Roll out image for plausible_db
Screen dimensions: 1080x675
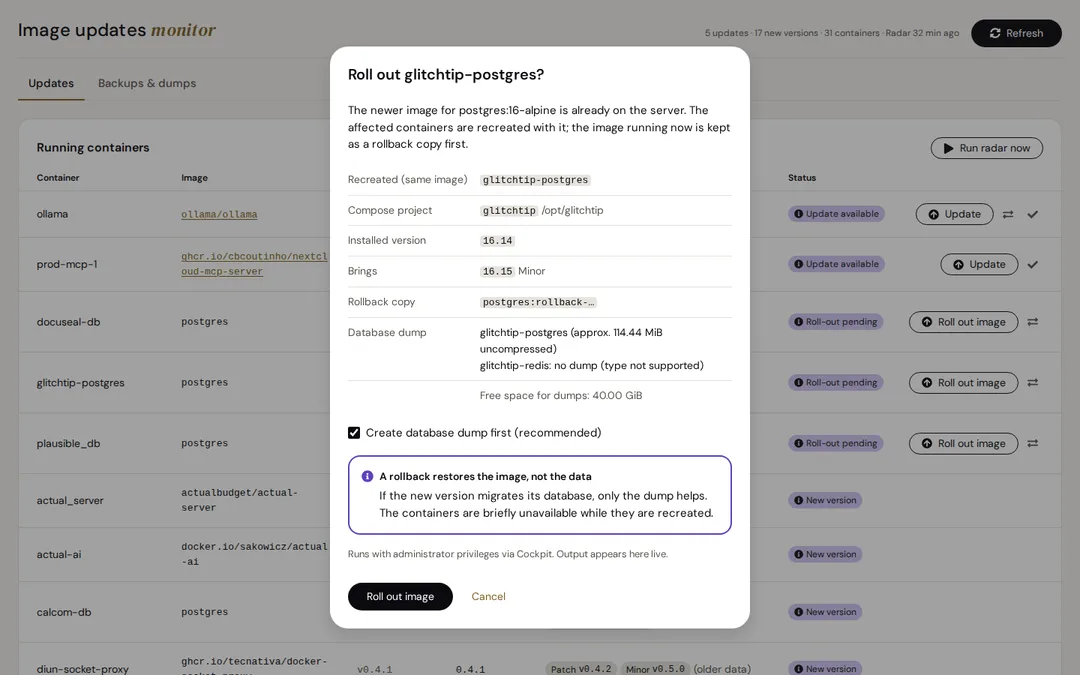click(963, 444)
